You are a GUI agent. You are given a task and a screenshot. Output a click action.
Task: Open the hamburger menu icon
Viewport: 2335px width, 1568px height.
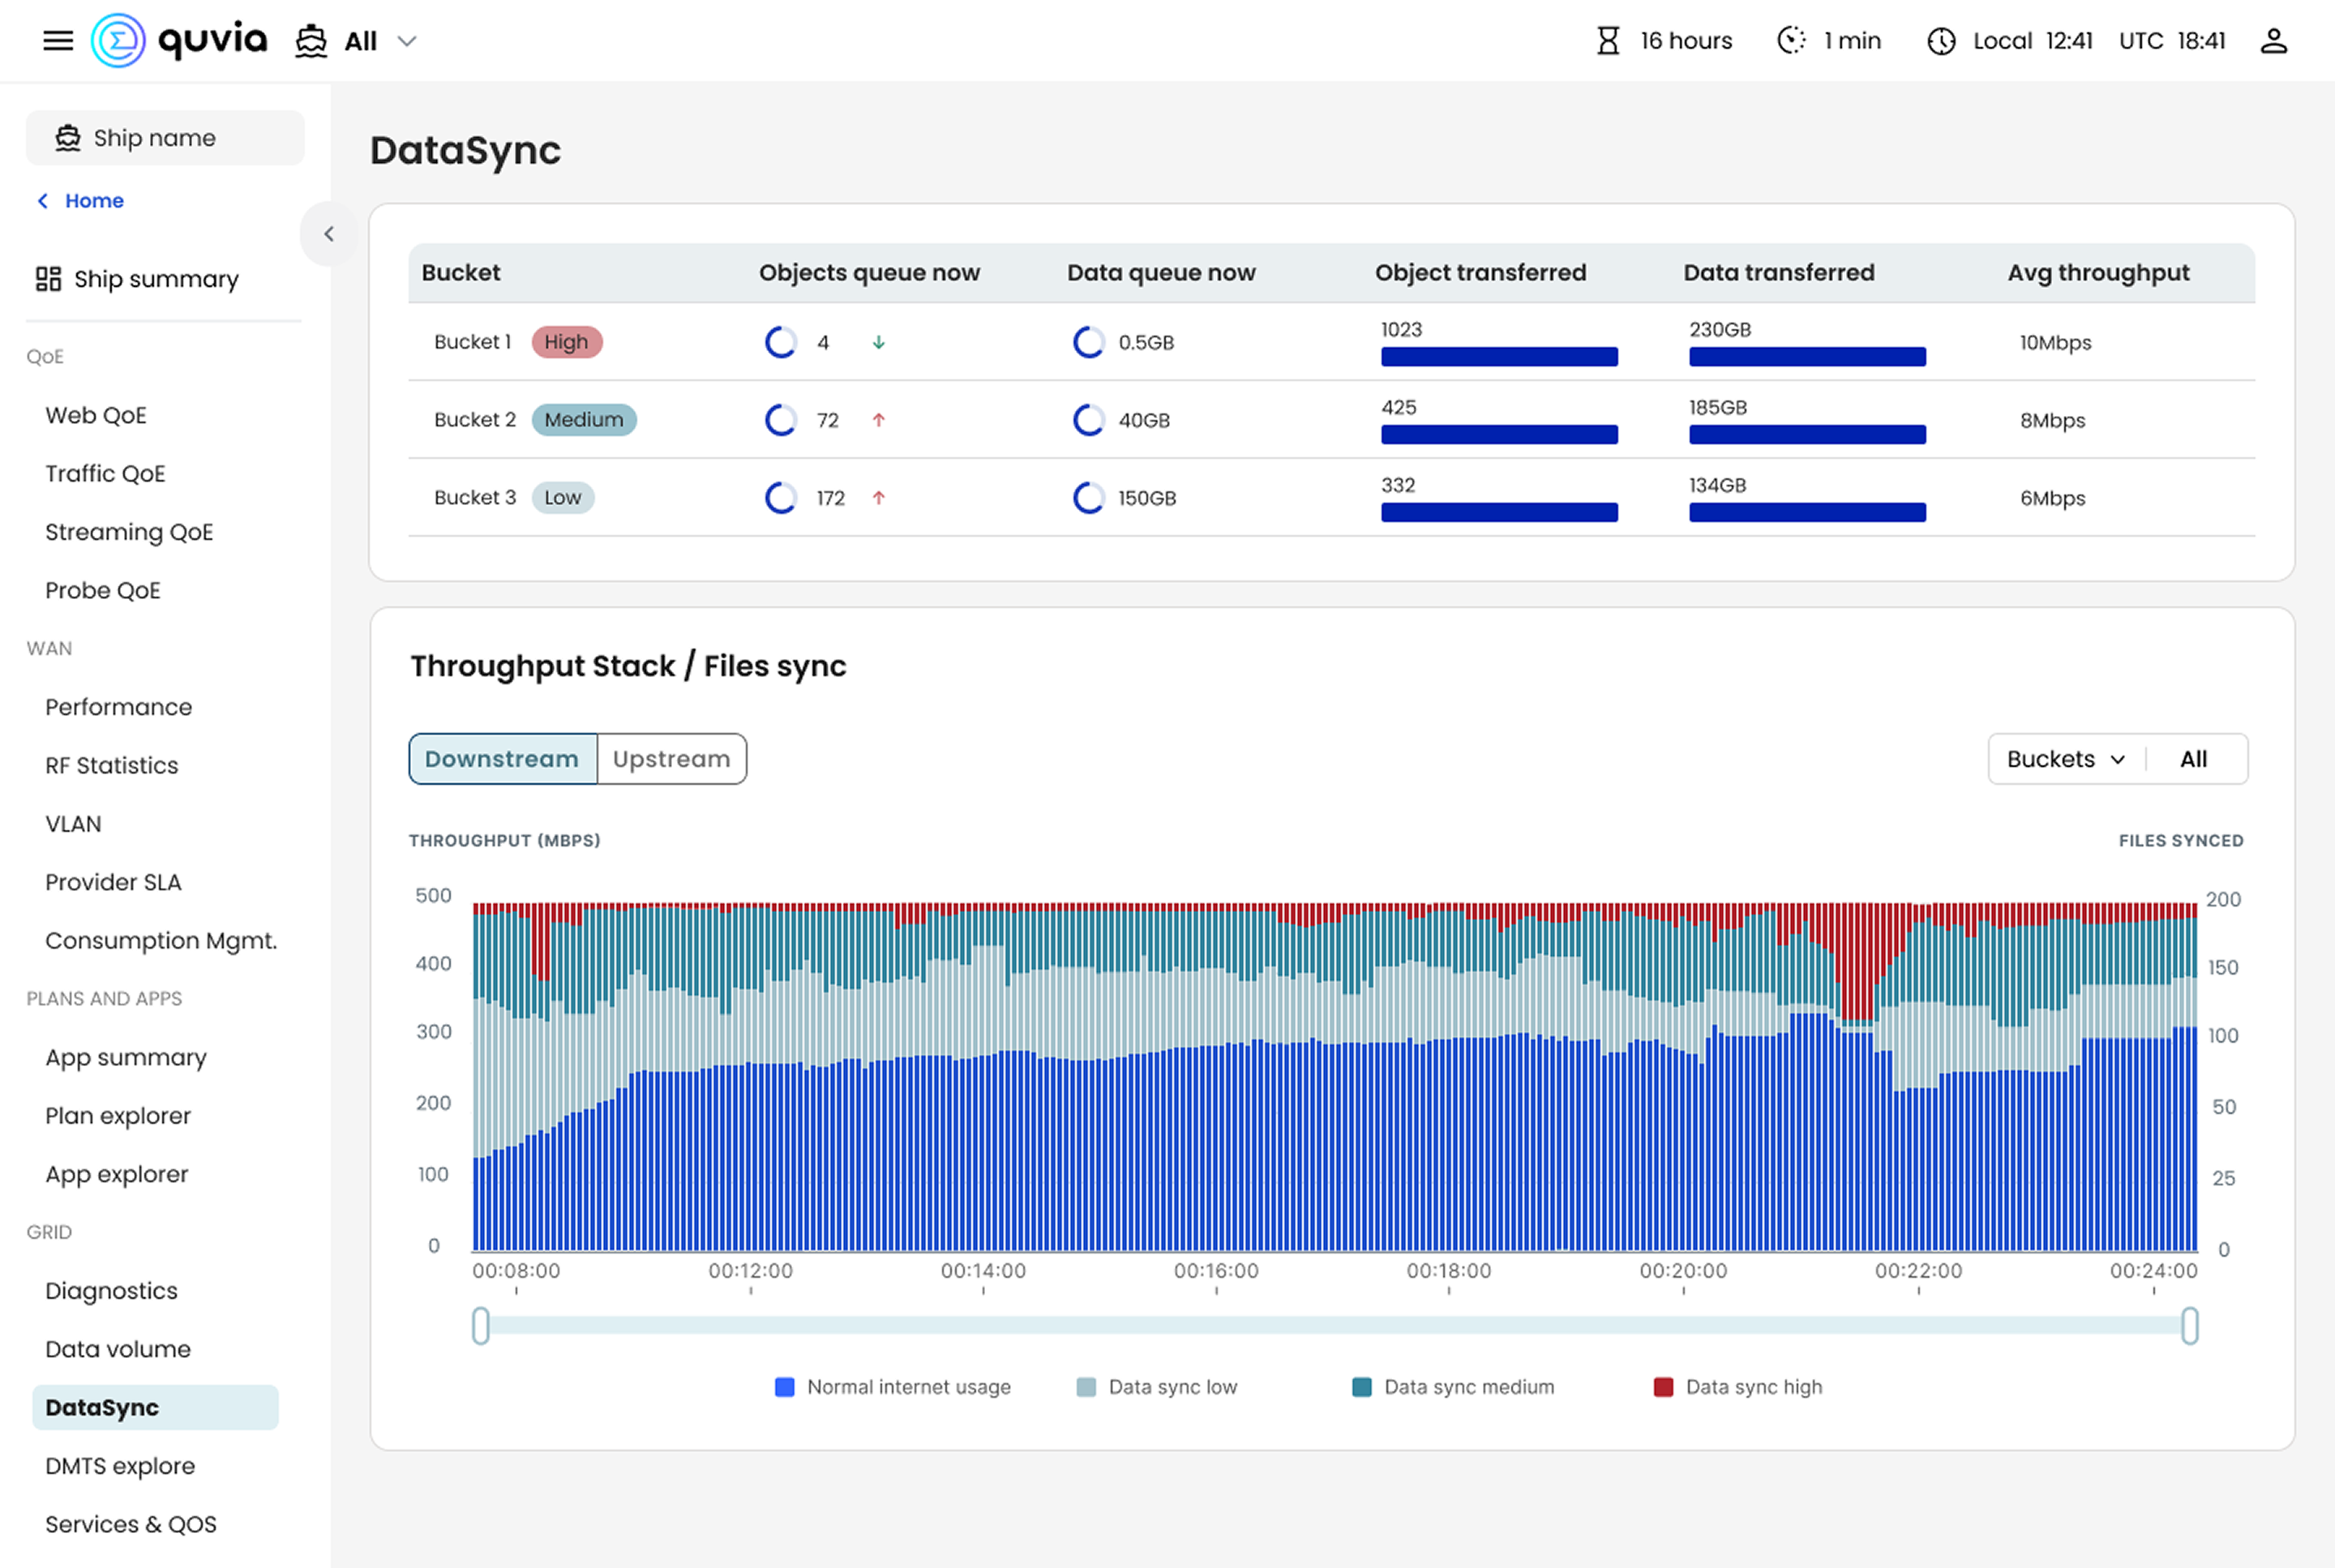coord(58,41)
